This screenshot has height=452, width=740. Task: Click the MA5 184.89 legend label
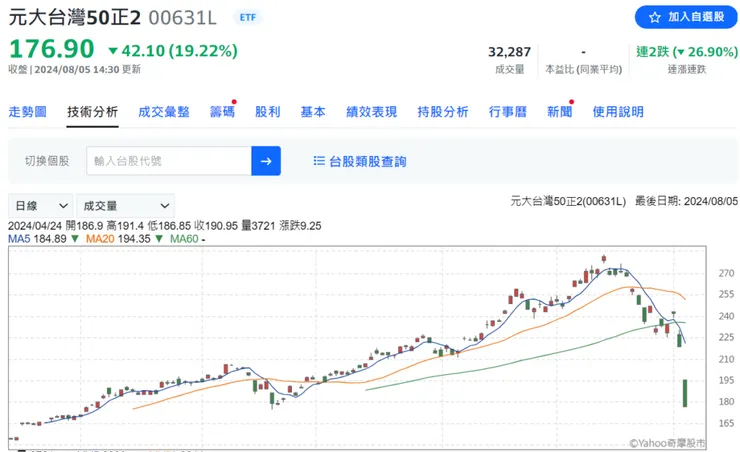tap(37, 239)
